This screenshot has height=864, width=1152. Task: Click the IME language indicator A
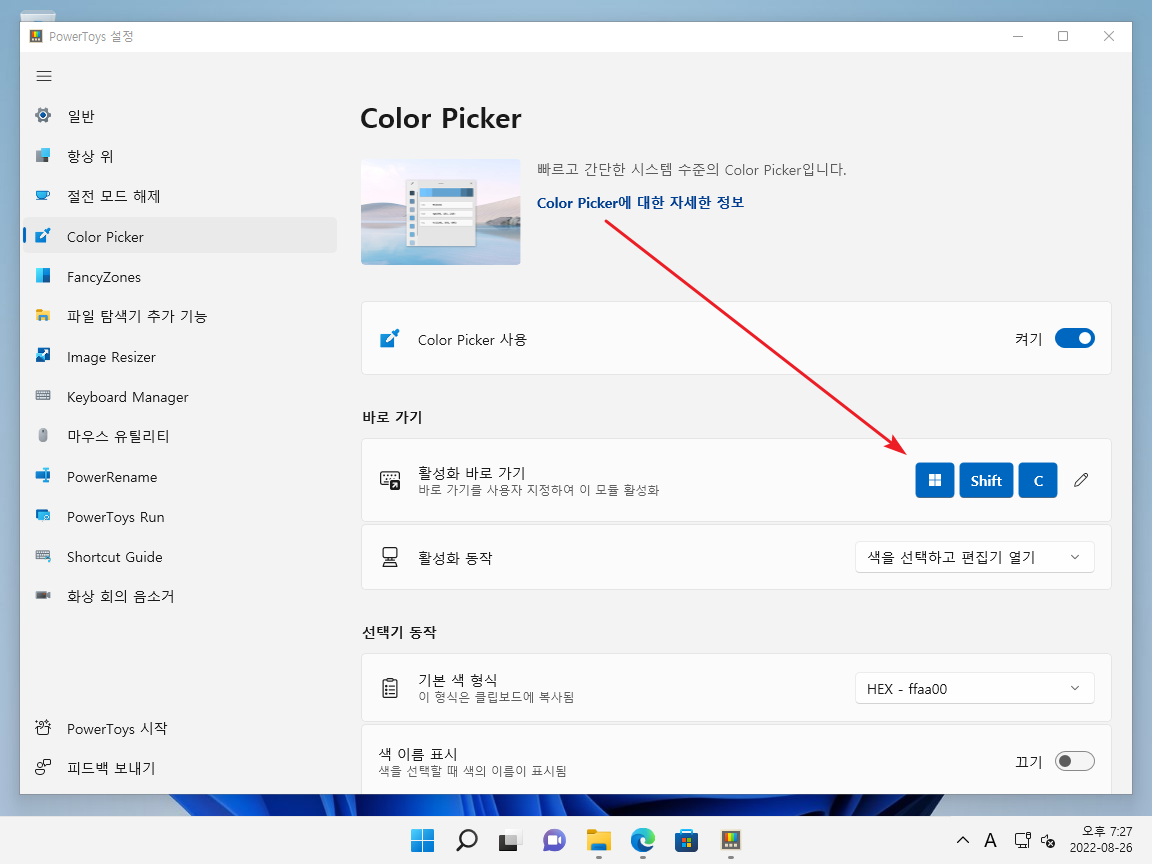[990, 840]
